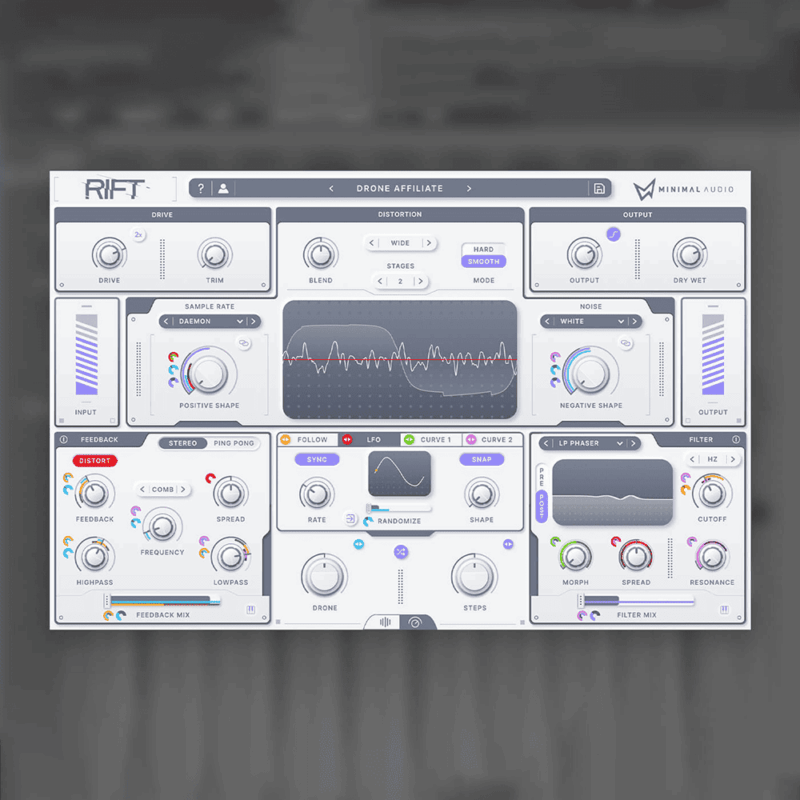Viewport: 800px width, 800px height.
Task: Click the link icon above Positive Shape
Action: point(244,343)
